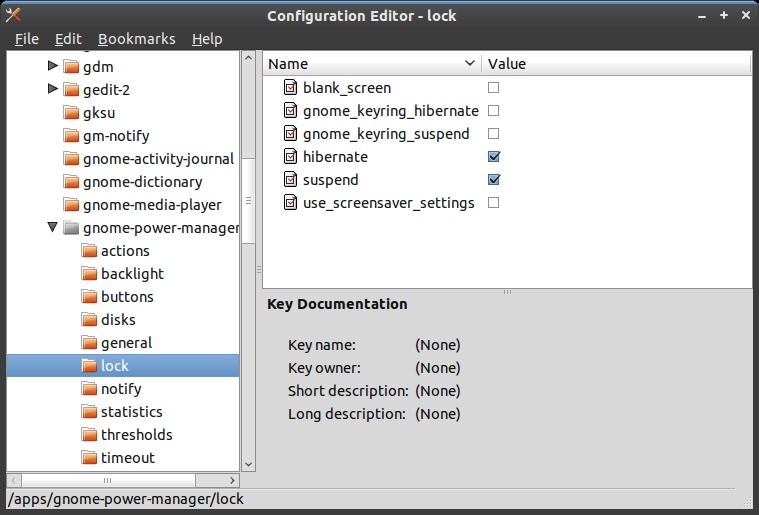Image resolution: width=759 pixels, height=515 pixels.
Task: Disable the suspend lock checkbox
Action: [494, 180]
